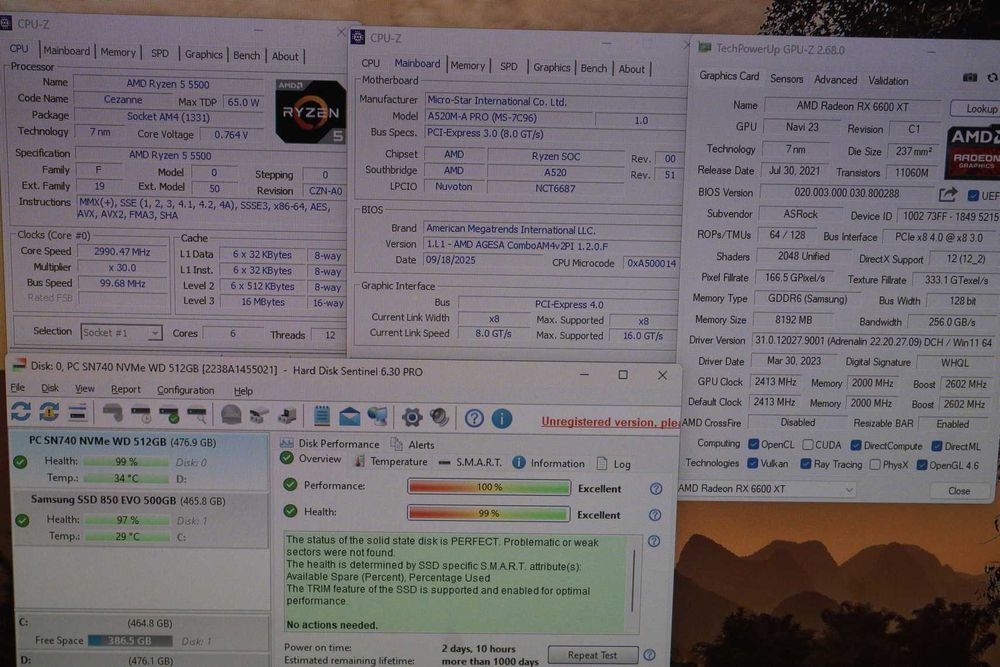Select the PC SN740 NVMe WD 512GB disk
Viewport: 1000px width, 667px height.
pyautogui.click(x=140, y=460)
